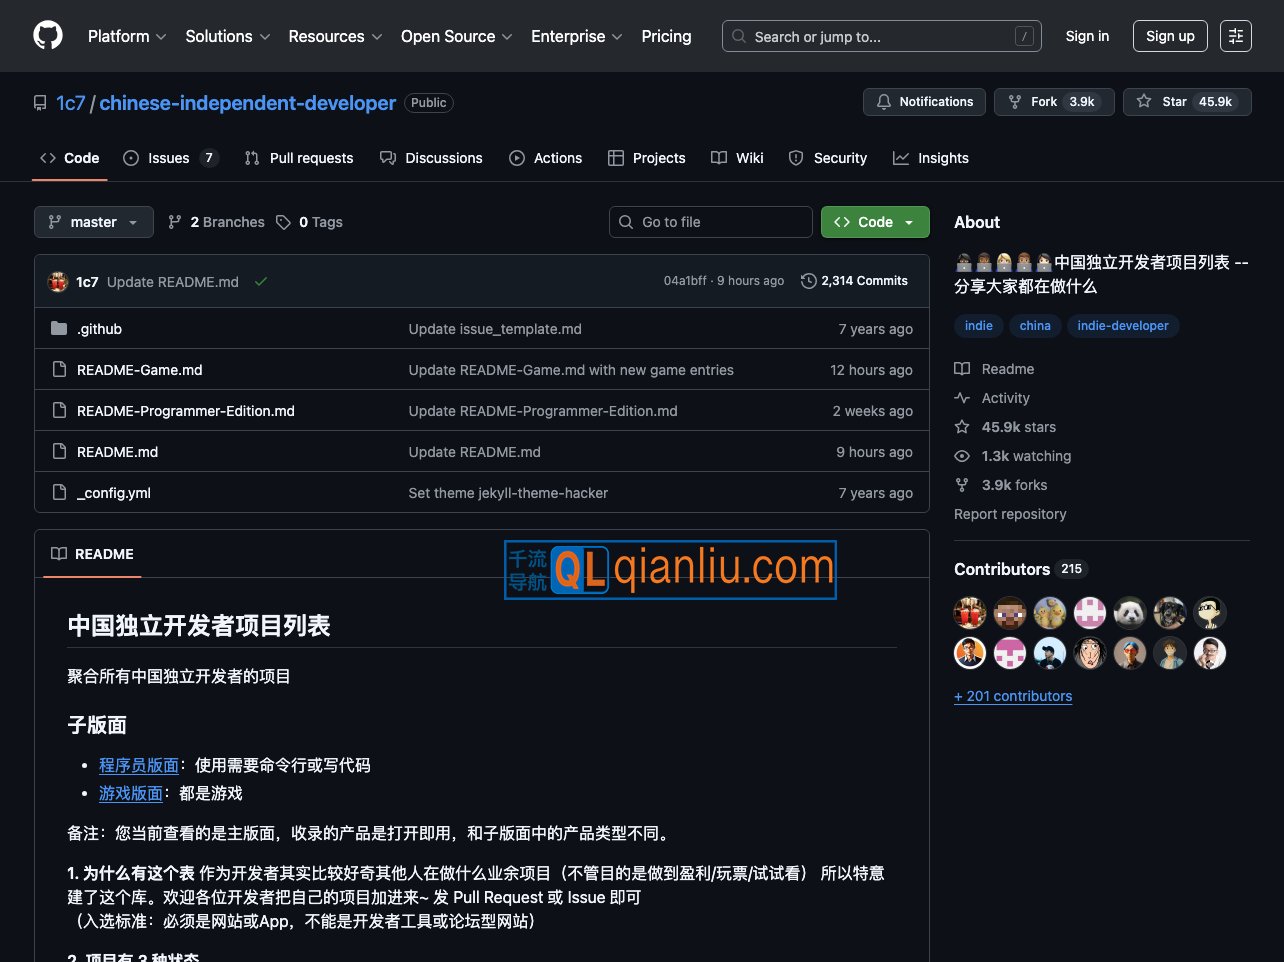
Task: Click the Fork icon for this repo
Action: coord(1014,101)
